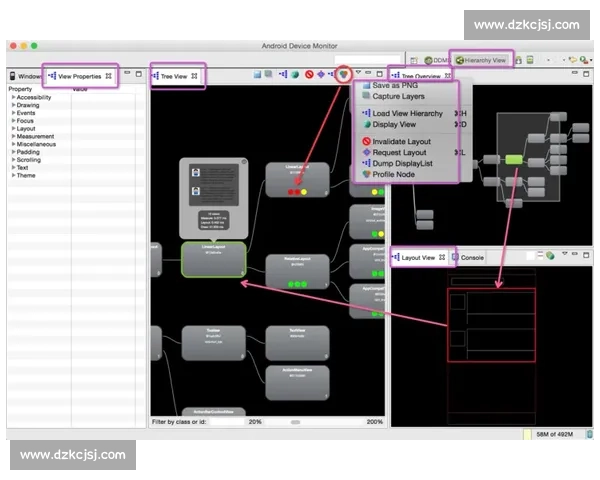Expand the Scrolling property group

pos(13,160)
